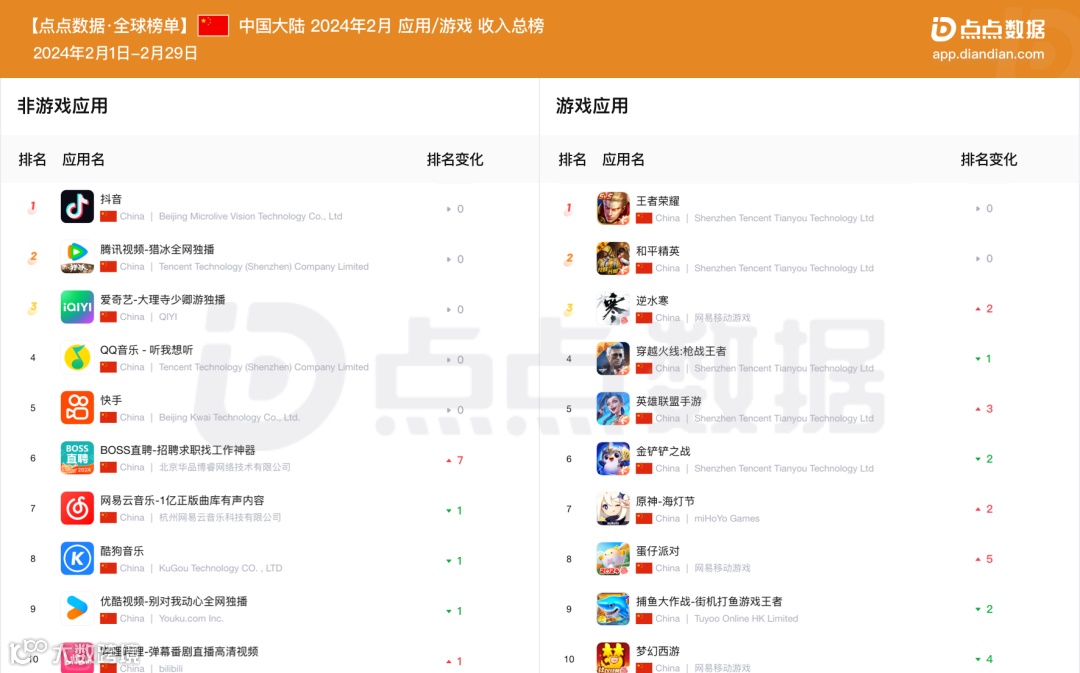The width and height of the screenshot is (1080, 673).
Task: Click the 梦幻西游 game icon
Action: click(613, 658)
